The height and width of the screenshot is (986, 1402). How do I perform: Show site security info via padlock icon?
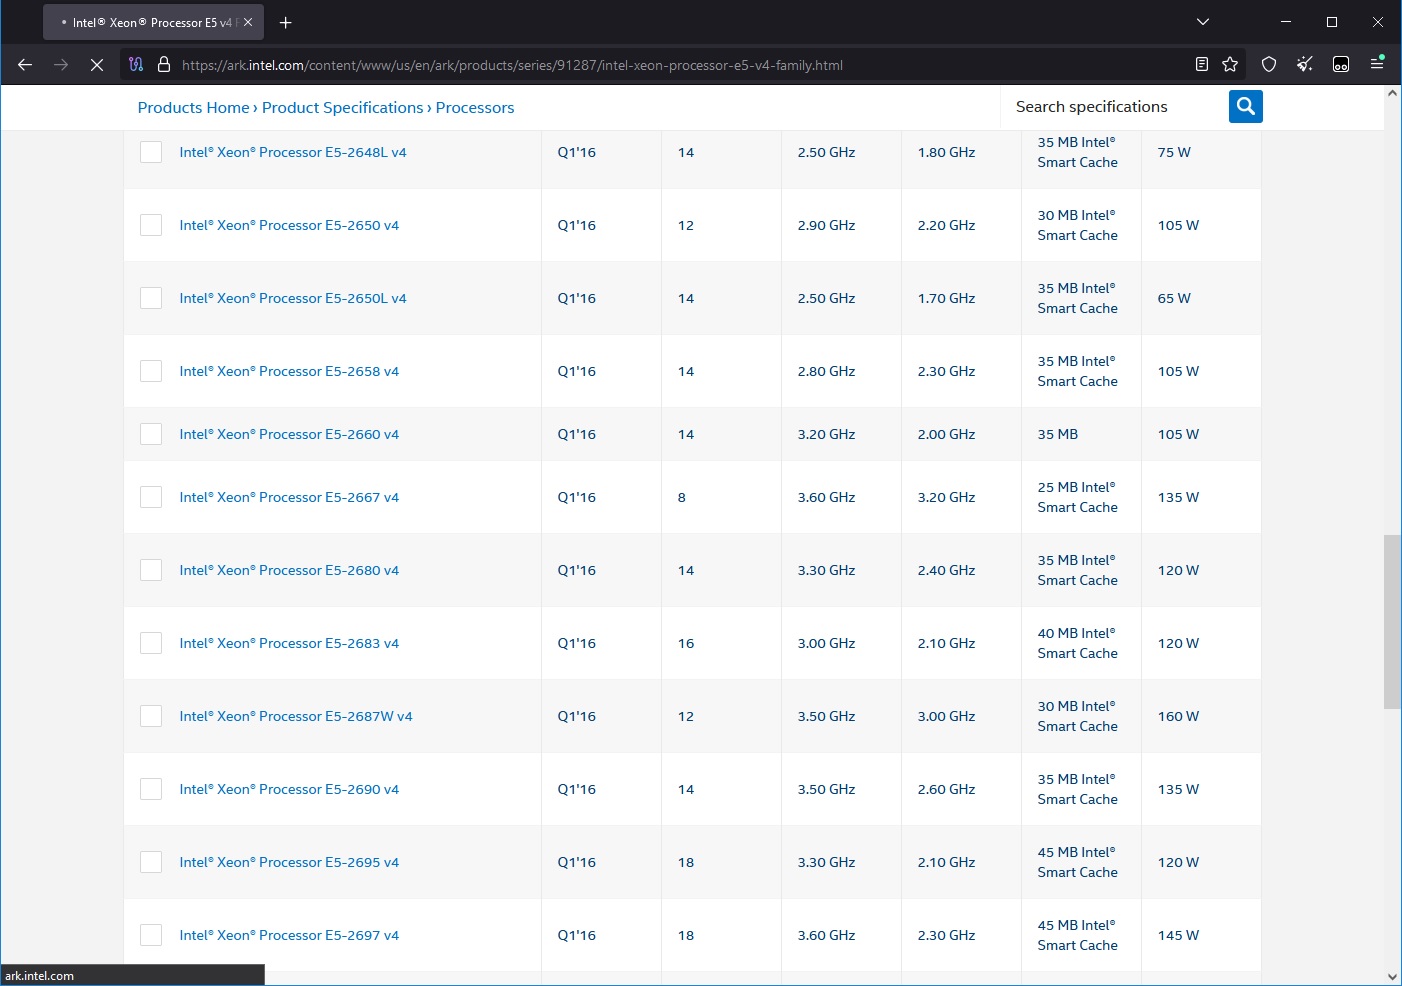pyautogui.click(x=164, y=65)
